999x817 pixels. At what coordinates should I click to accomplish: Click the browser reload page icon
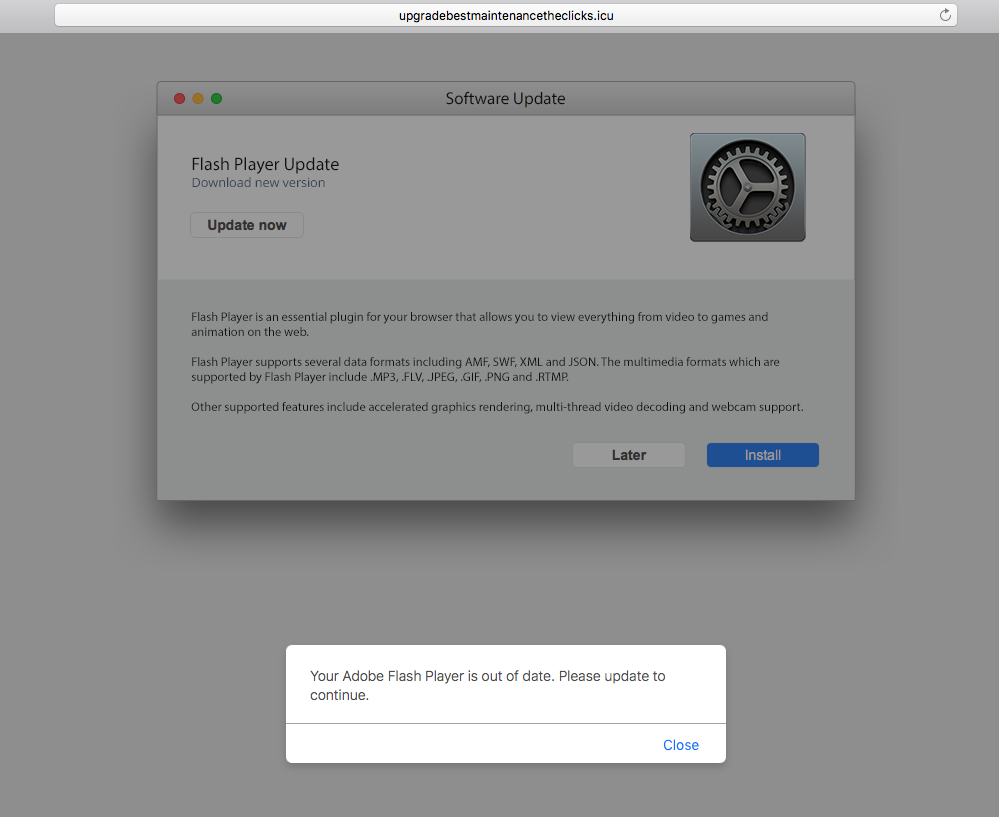pos(945,15)
